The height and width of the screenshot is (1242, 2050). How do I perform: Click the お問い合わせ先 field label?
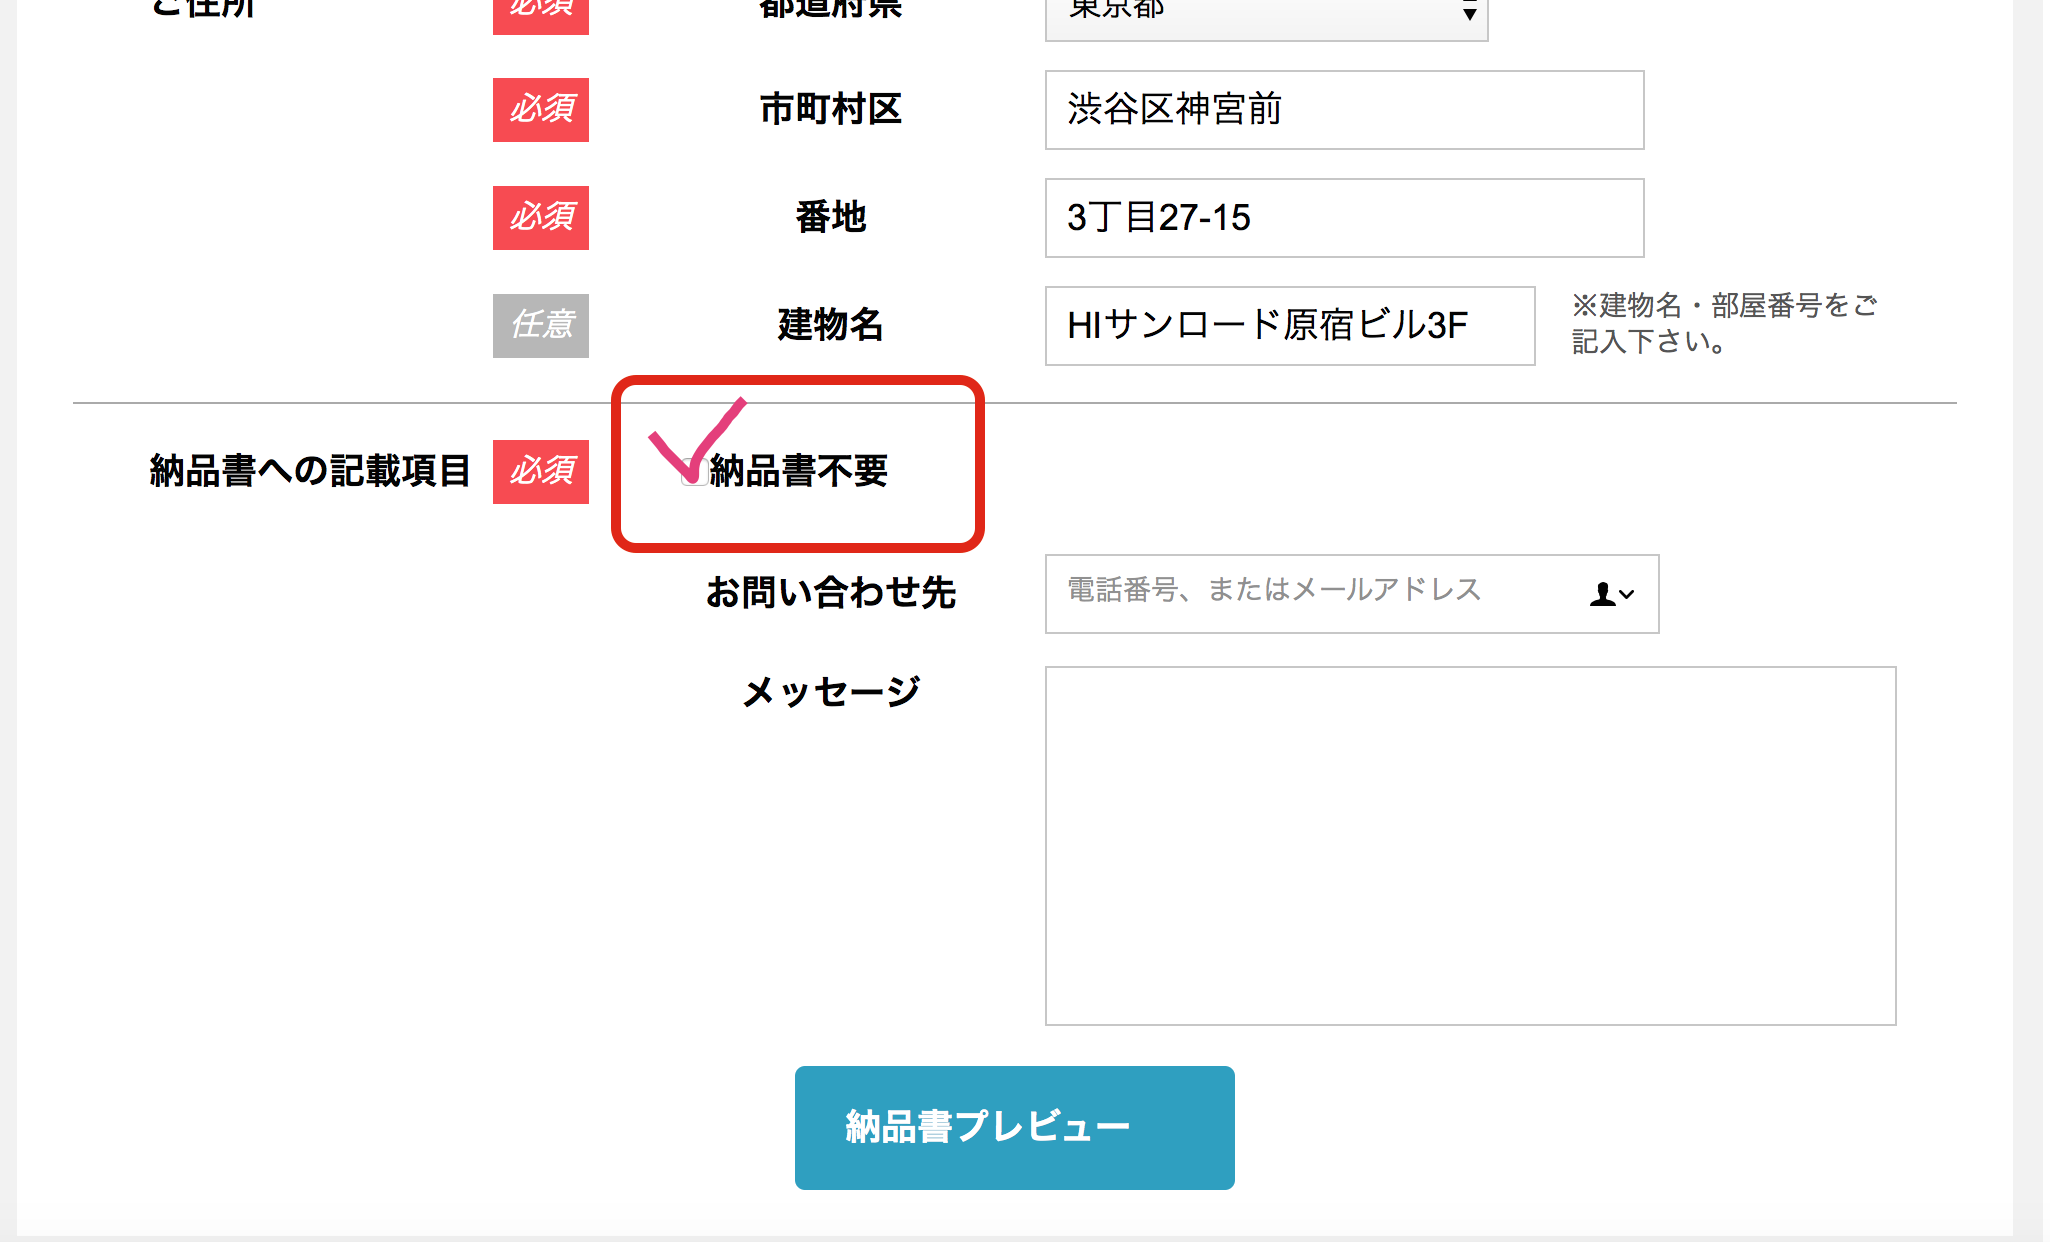[x=830, y=593]
